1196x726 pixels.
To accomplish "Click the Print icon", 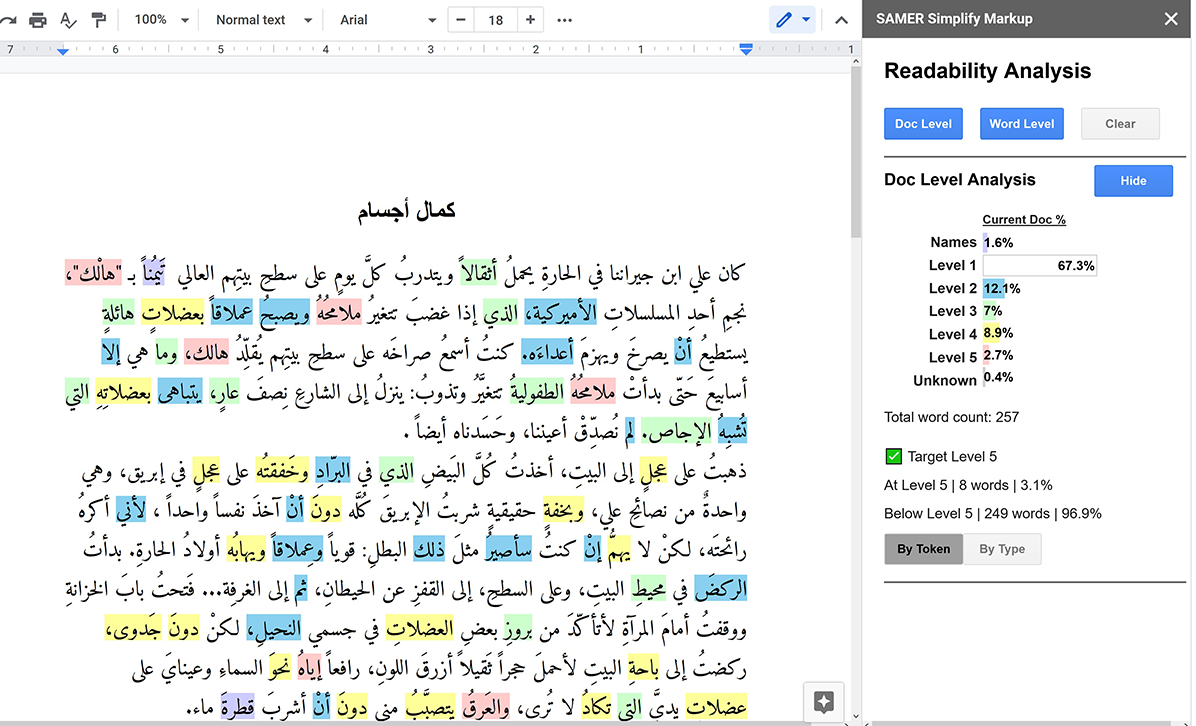I will point(38,20).
